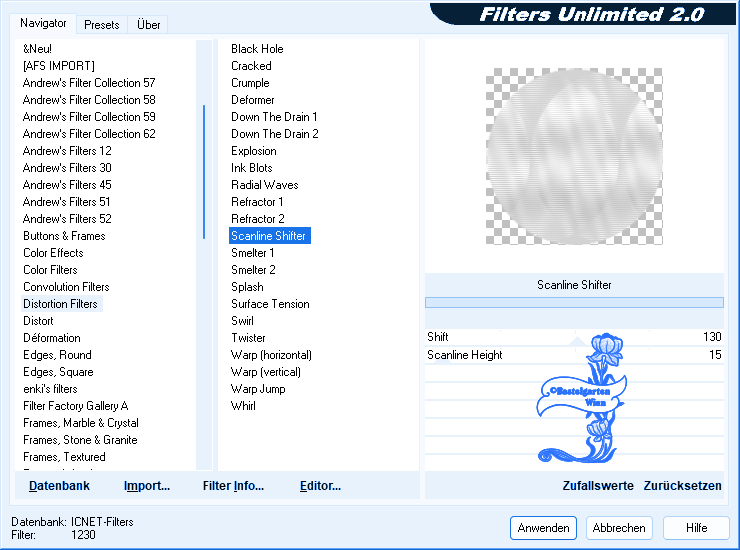Choose the Splash filter
The height and width of the screenshot is (550, 740).
247,287
